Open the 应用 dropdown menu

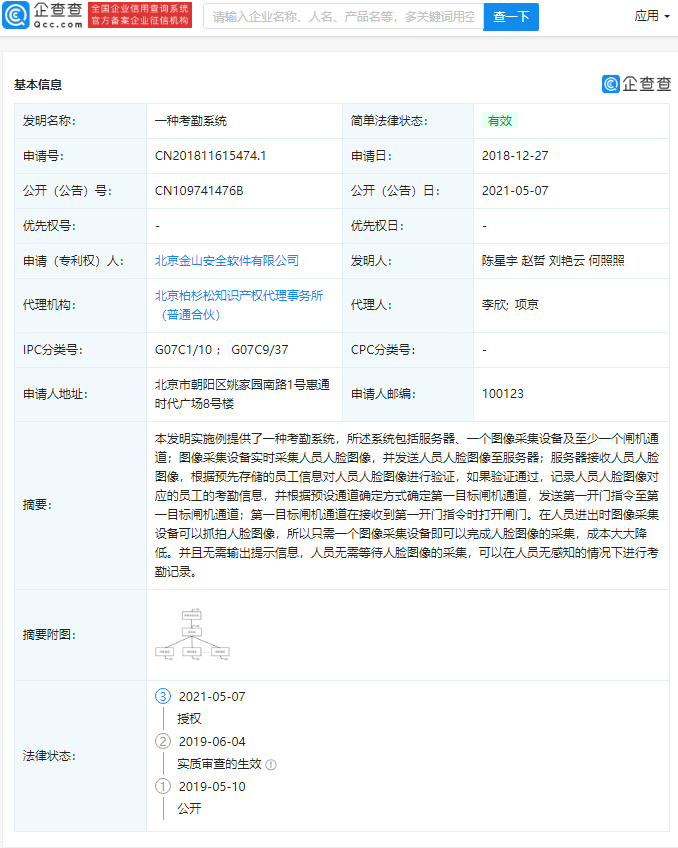click(x=652, y=16)
